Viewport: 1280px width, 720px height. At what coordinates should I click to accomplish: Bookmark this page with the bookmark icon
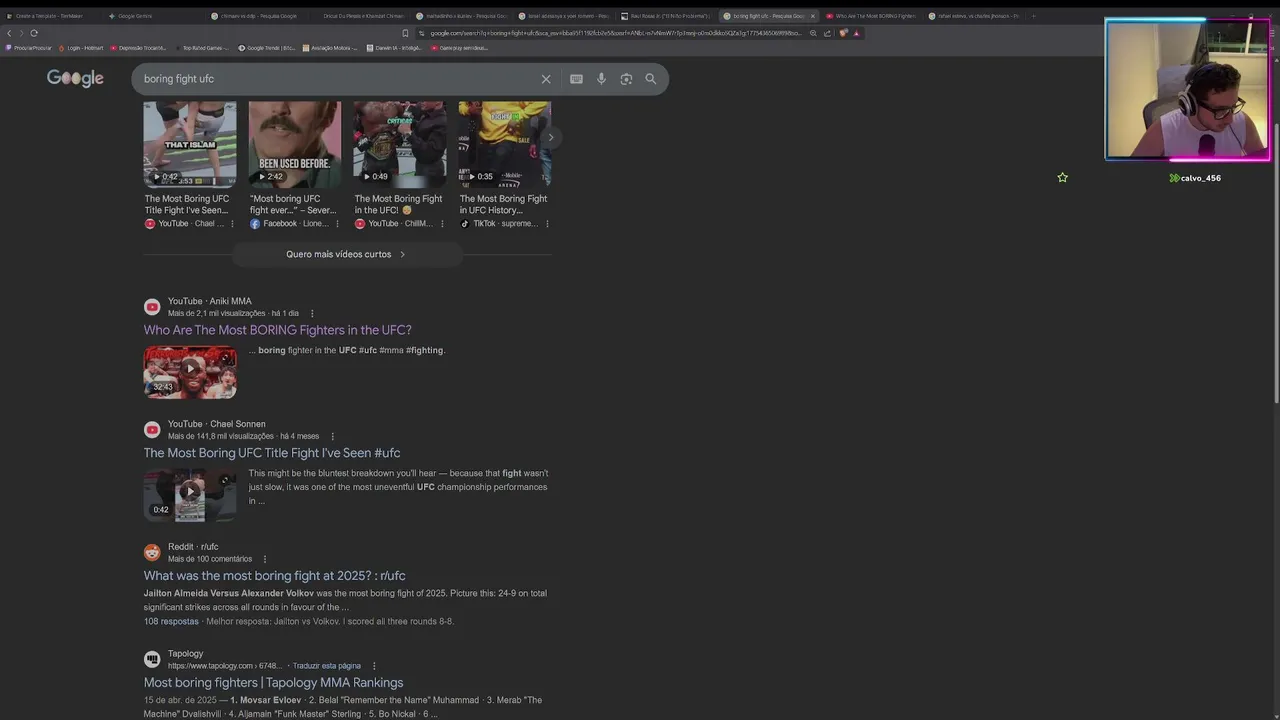pyautogui.click(x=405, y=33)
